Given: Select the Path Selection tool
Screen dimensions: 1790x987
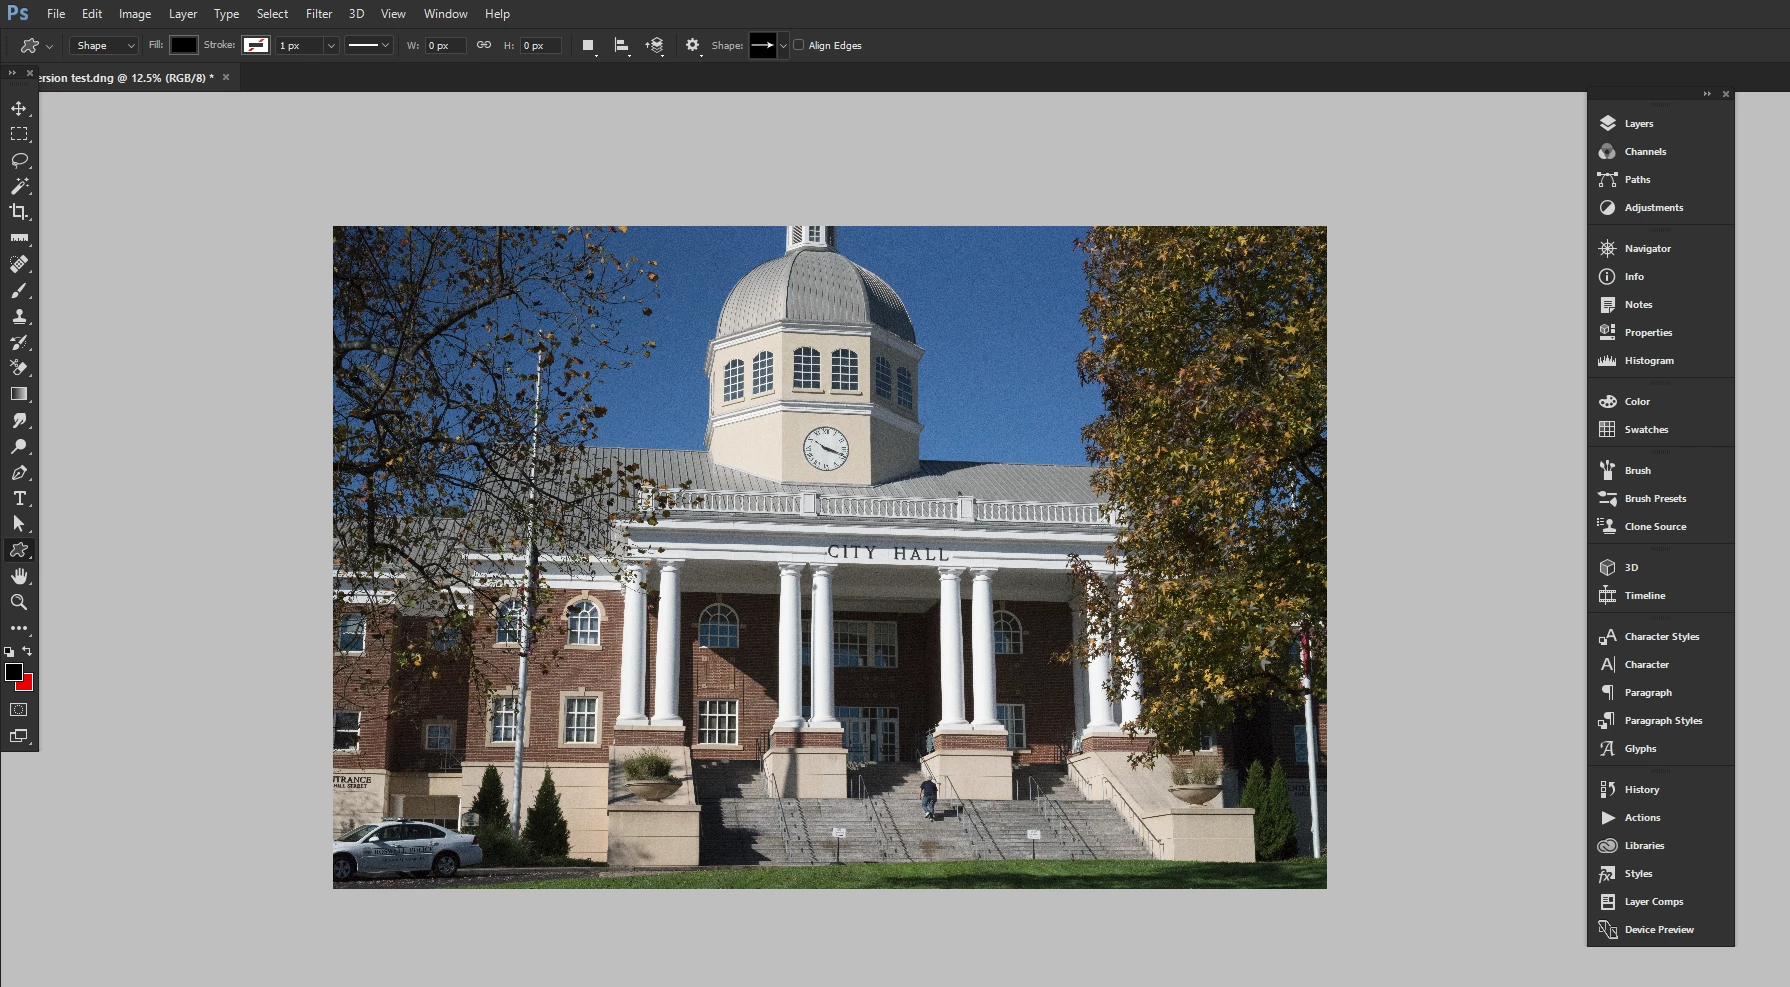Looking at the screenshot, I should coord(19,524).
